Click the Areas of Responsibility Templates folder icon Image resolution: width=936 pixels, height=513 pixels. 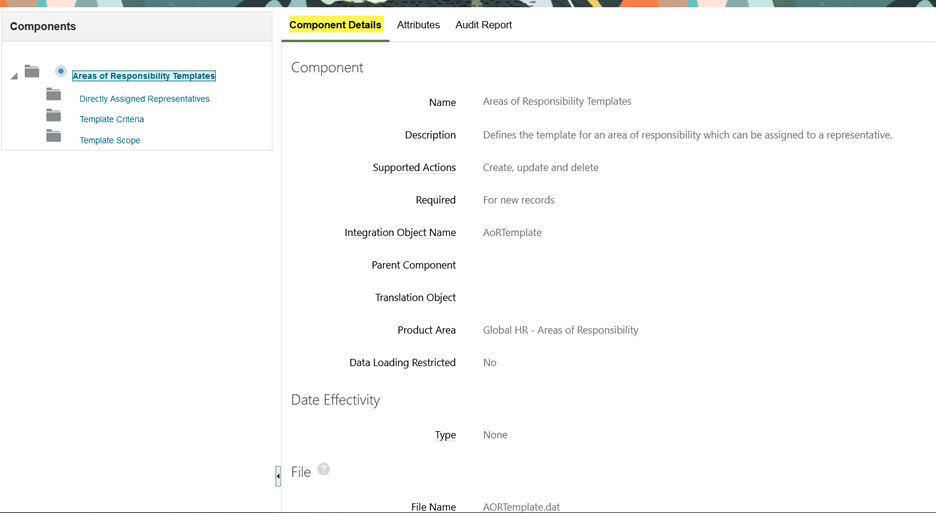[x=32, y=72]
